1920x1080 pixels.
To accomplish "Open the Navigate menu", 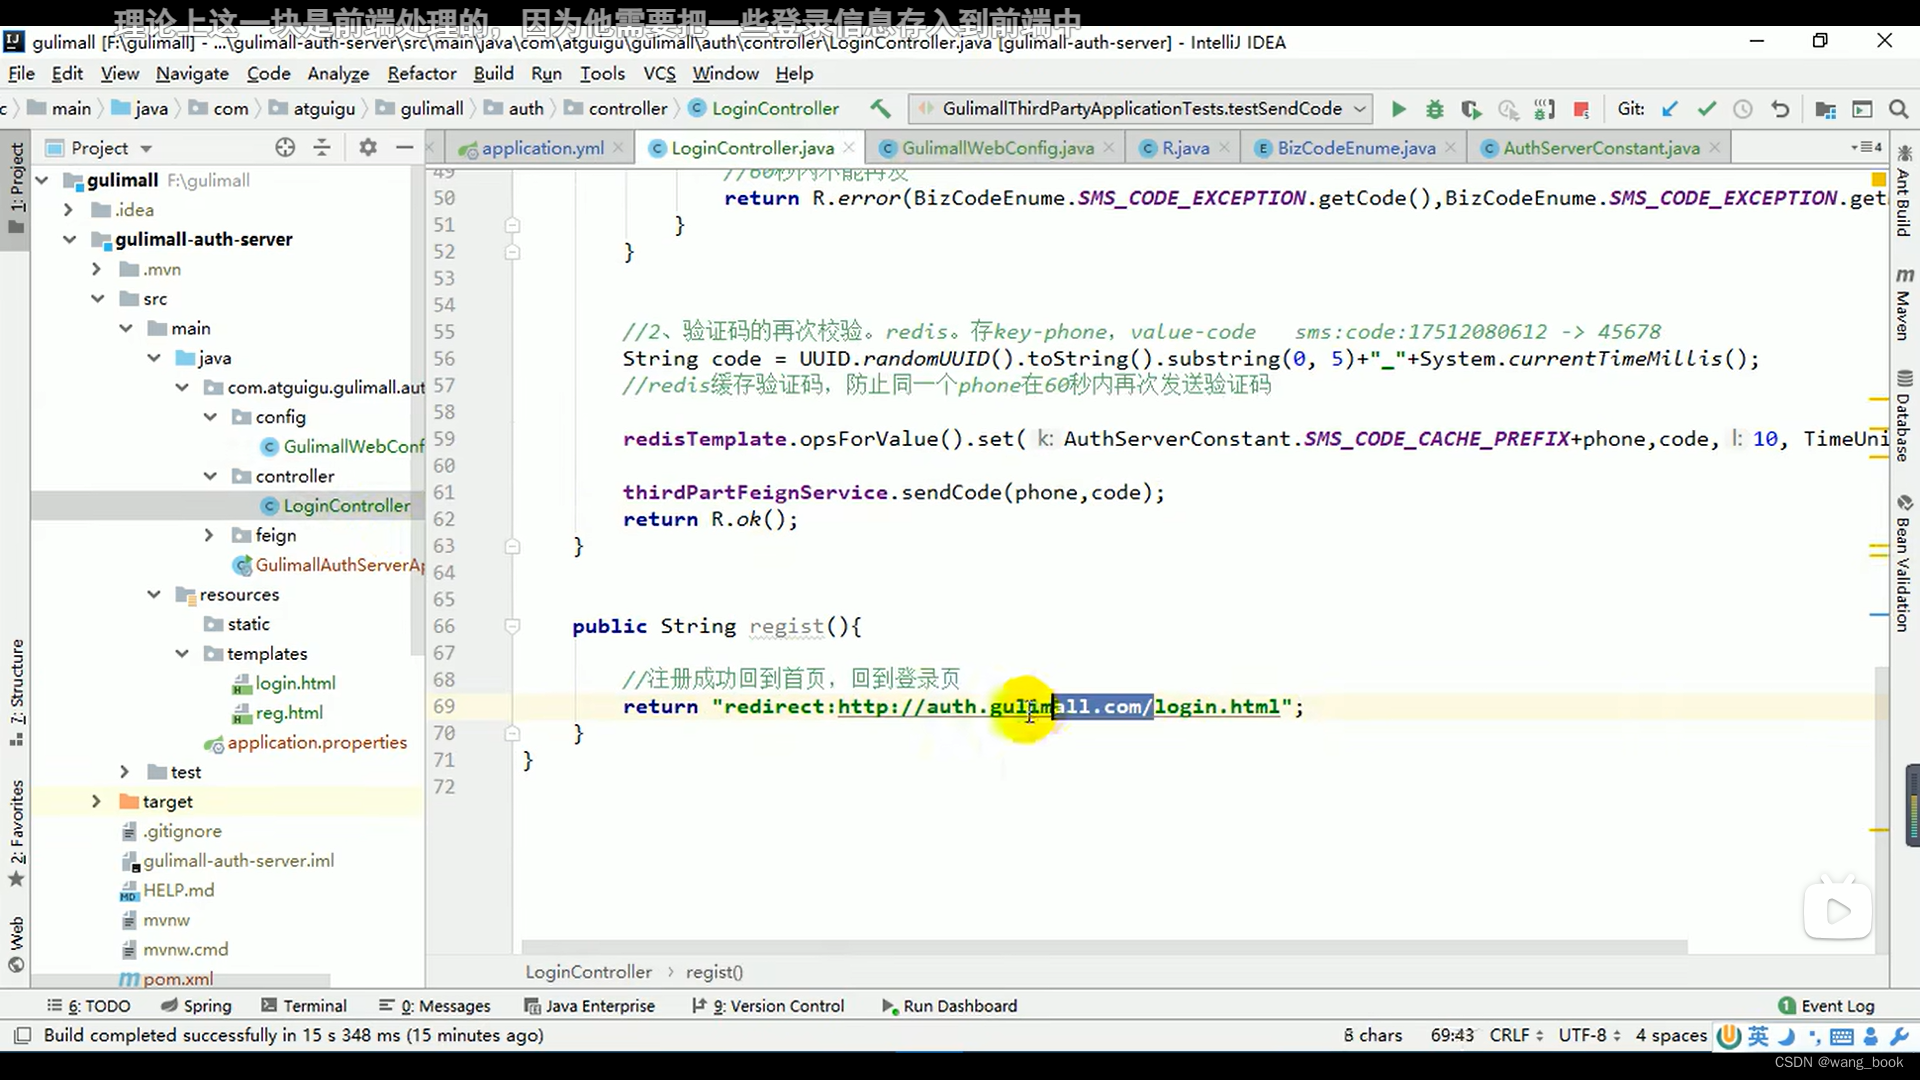I will (192, 73).
